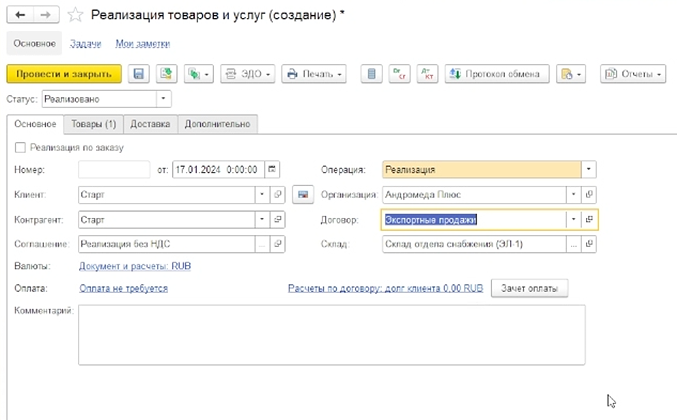Image resolution: width=677 pixels, height=420 pixels.
Task: Enable the Реализация по заказу checkbox
Action: point(22,147)
